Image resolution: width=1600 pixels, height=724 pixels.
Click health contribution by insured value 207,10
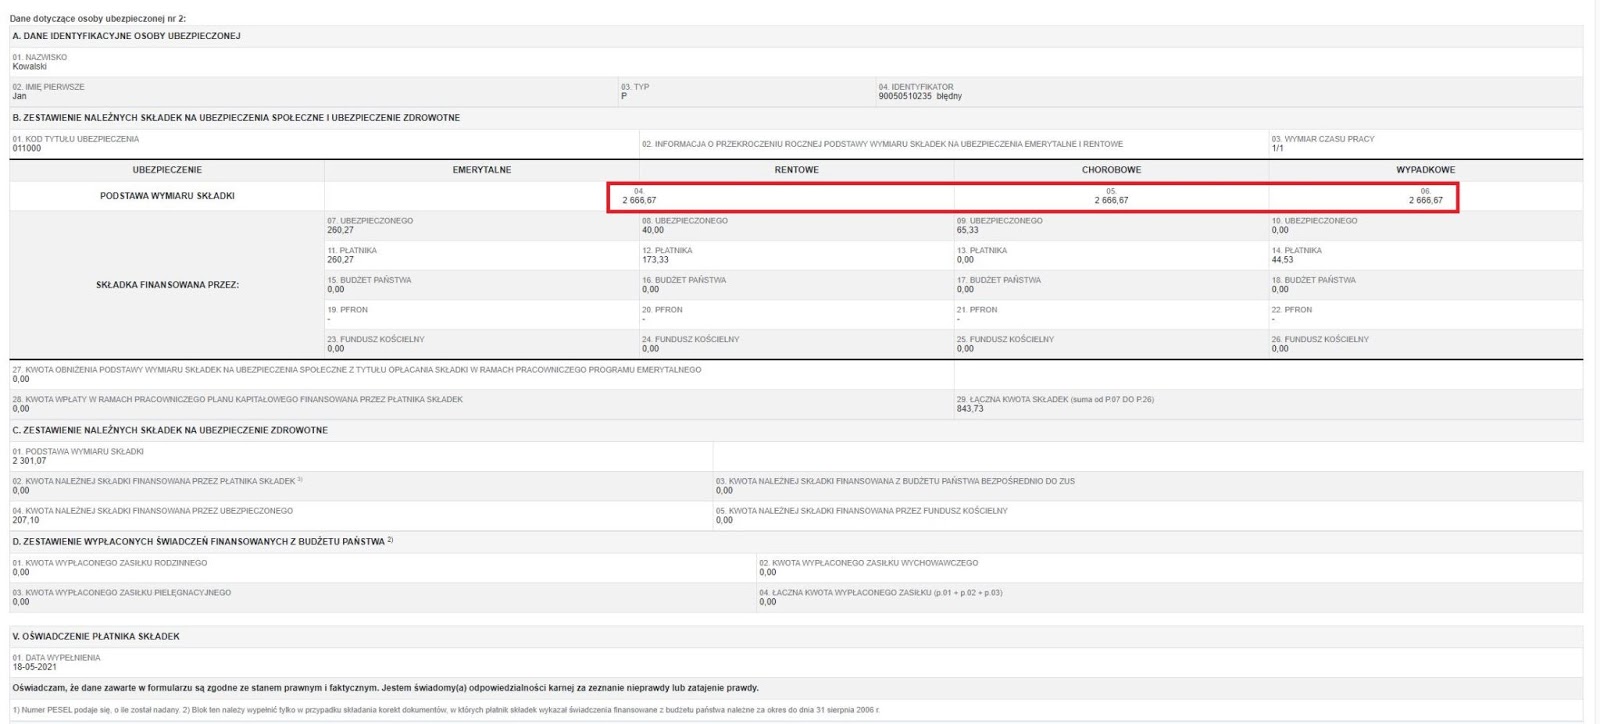point(26,521)
